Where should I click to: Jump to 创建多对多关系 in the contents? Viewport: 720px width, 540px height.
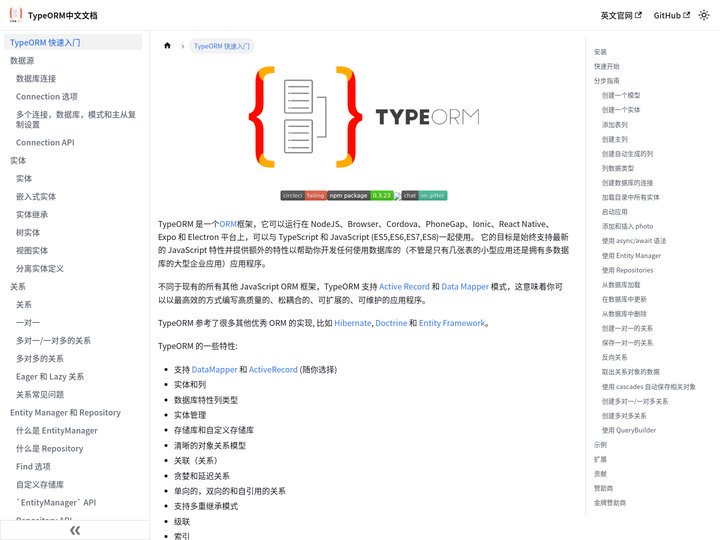[x=624, y=416]
